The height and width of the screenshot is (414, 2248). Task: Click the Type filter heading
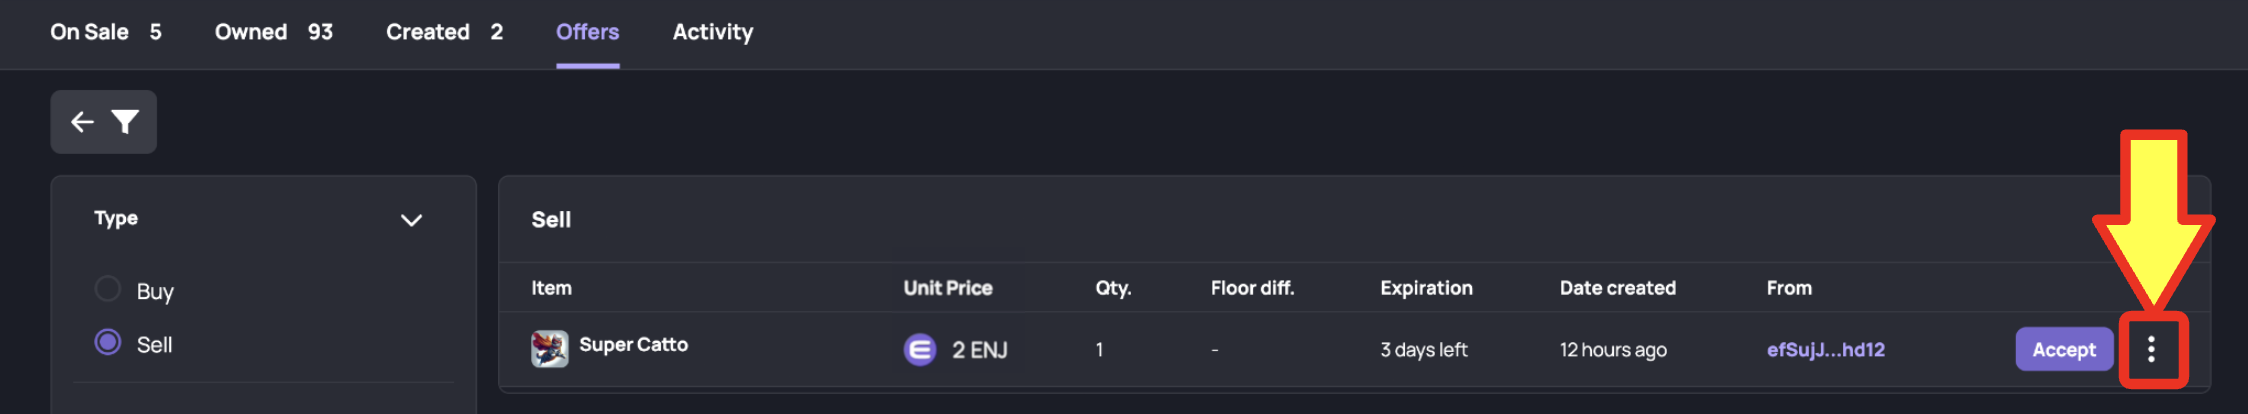[x=116, y=218]
